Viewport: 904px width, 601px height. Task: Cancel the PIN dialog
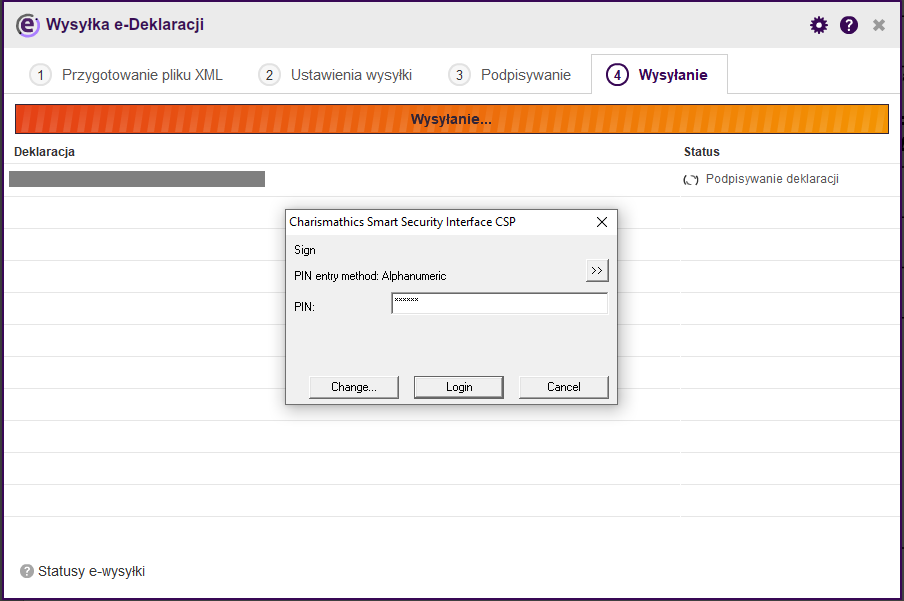[564, 387]
